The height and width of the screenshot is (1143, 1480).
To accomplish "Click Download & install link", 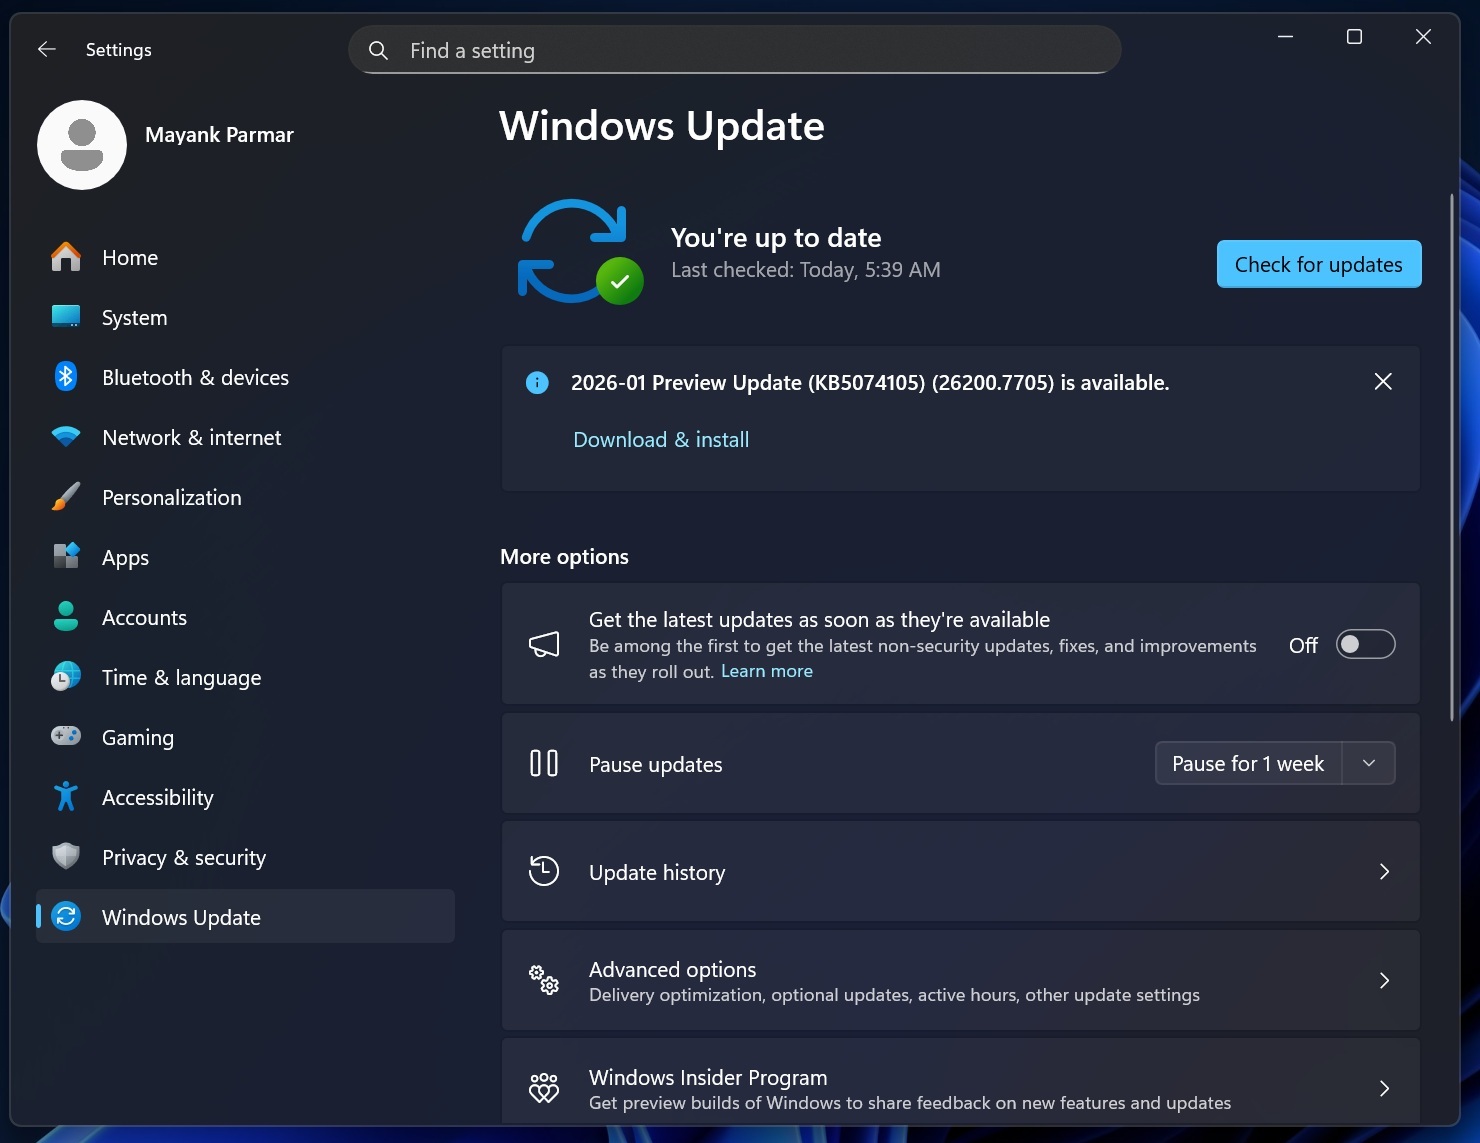I will (x=660, y=439).
